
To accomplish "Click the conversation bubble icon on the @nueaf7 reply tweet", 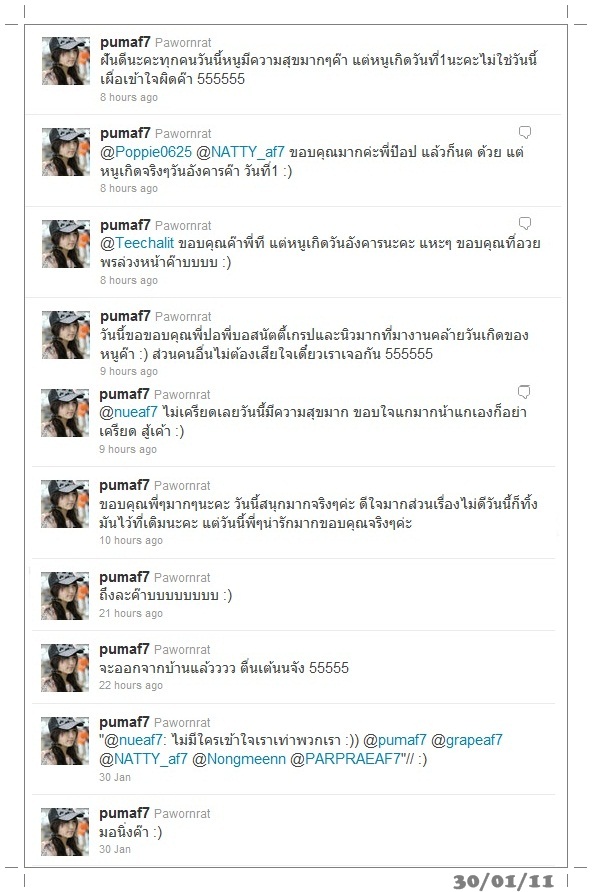I will (524, 392).
